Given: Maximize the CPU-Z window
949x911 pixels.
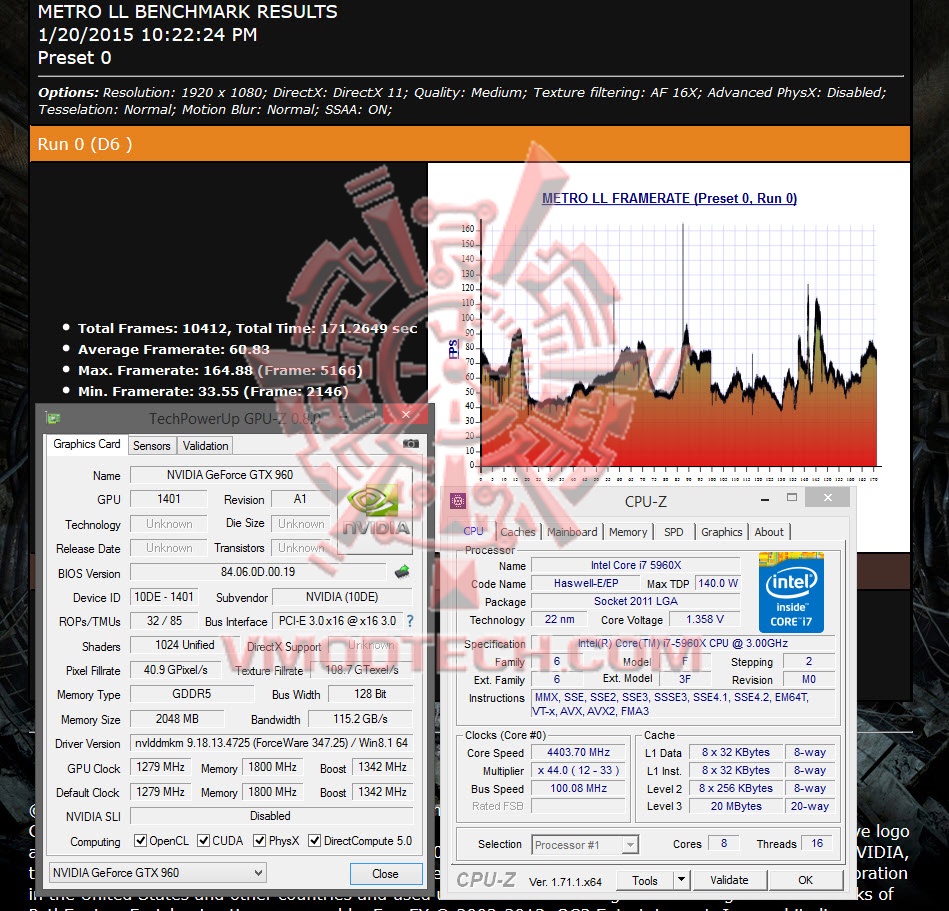Looking at the screenshot, I should point(792,498).
